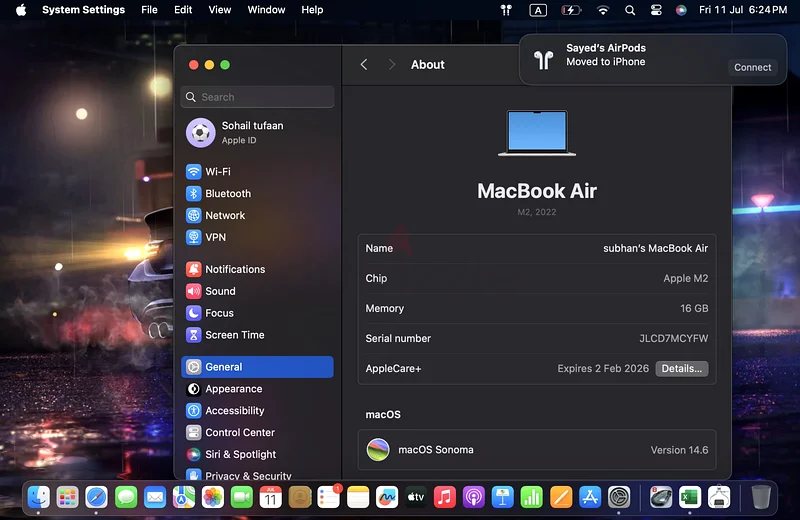Image resolution: width=800 pixels, height=520 pixels.
Task: Open the Window menu
Action: click(266, 10)
